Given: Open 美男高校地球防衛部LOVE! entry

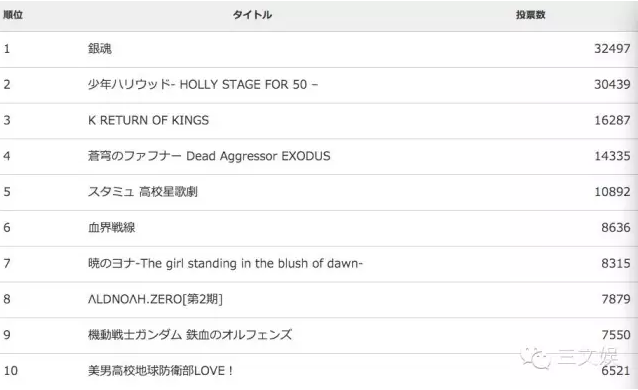Looking at the screenshot, I should (160, 370).
